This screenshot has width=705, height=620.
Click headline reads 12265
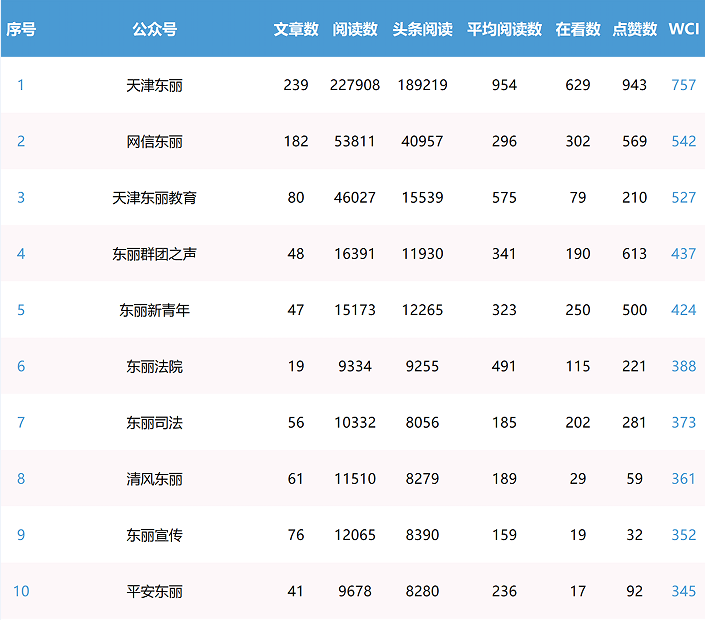coord(422,310)
